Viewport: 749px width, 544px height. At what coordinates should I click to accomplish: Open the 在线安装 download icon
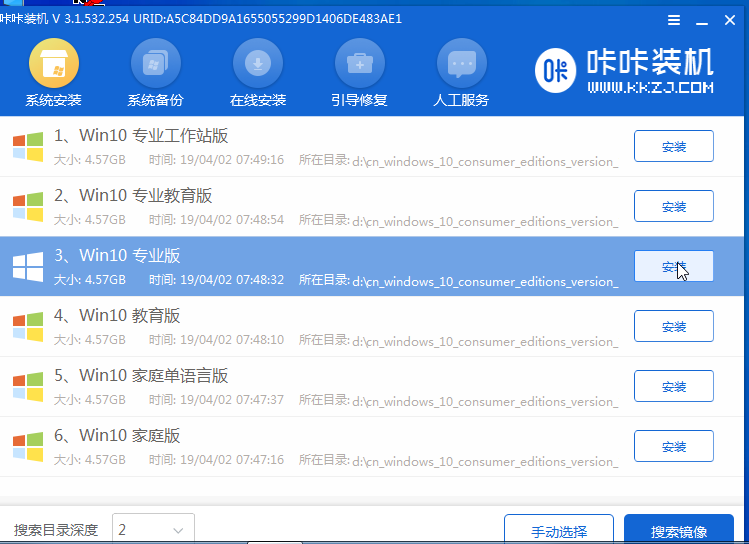258,63
